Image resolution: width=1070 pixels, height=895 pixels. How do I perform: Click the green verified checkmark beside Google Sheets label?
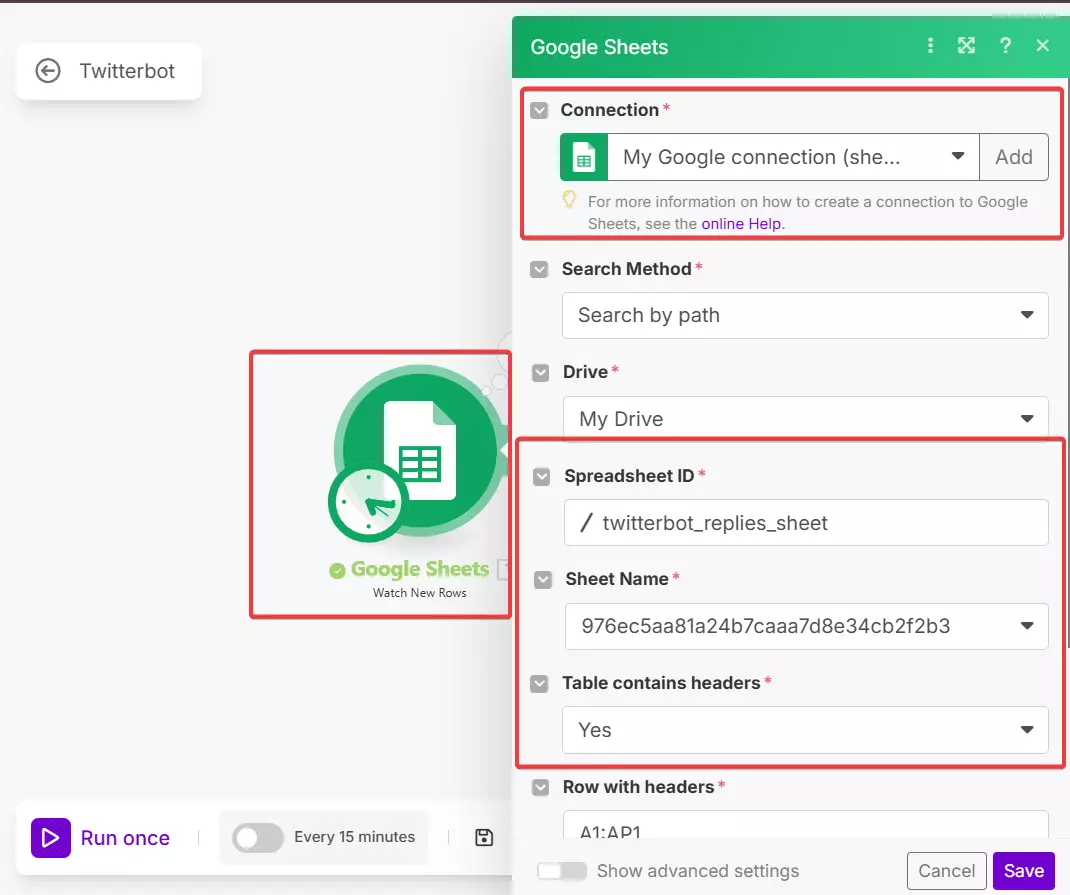(337, 570)
